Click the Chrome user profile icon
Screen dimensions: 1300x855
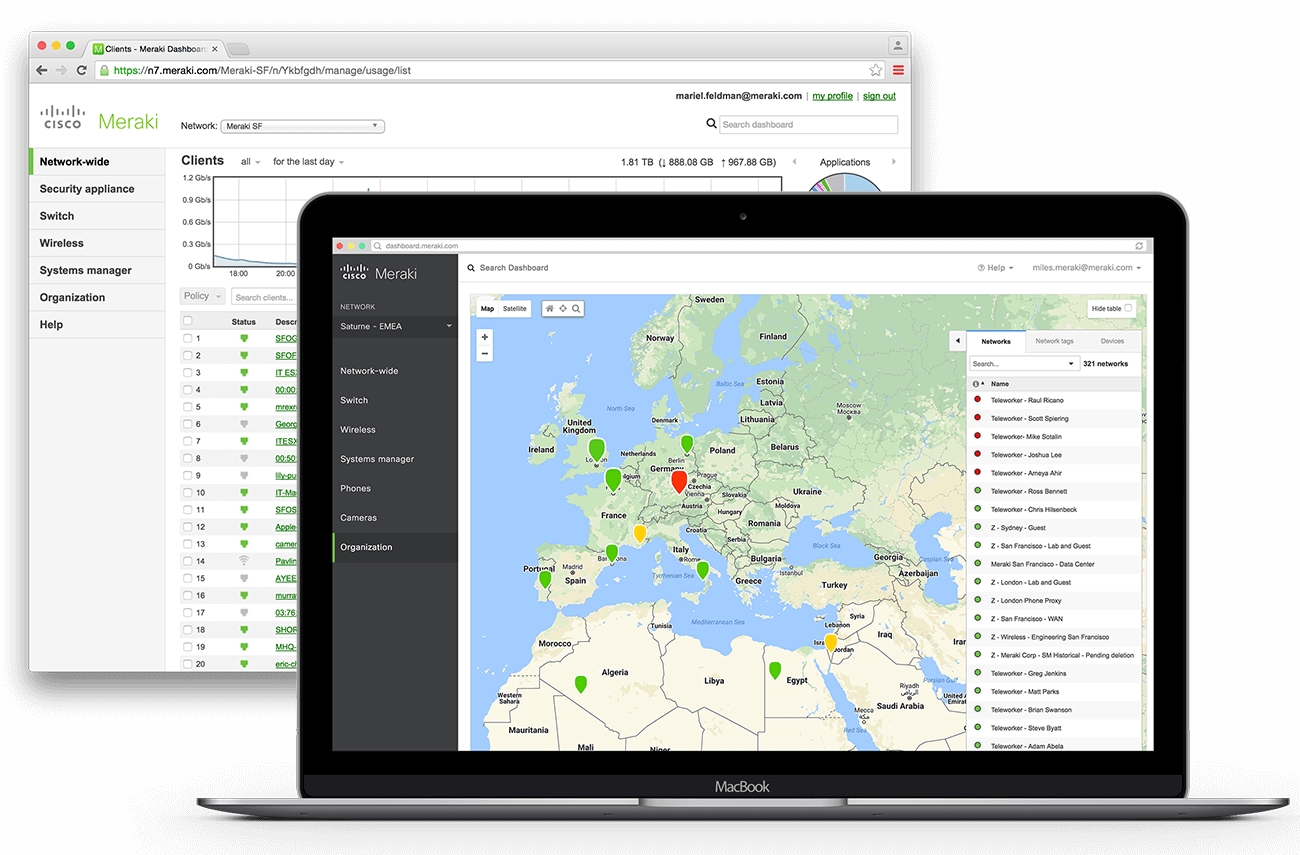[898, 45]
